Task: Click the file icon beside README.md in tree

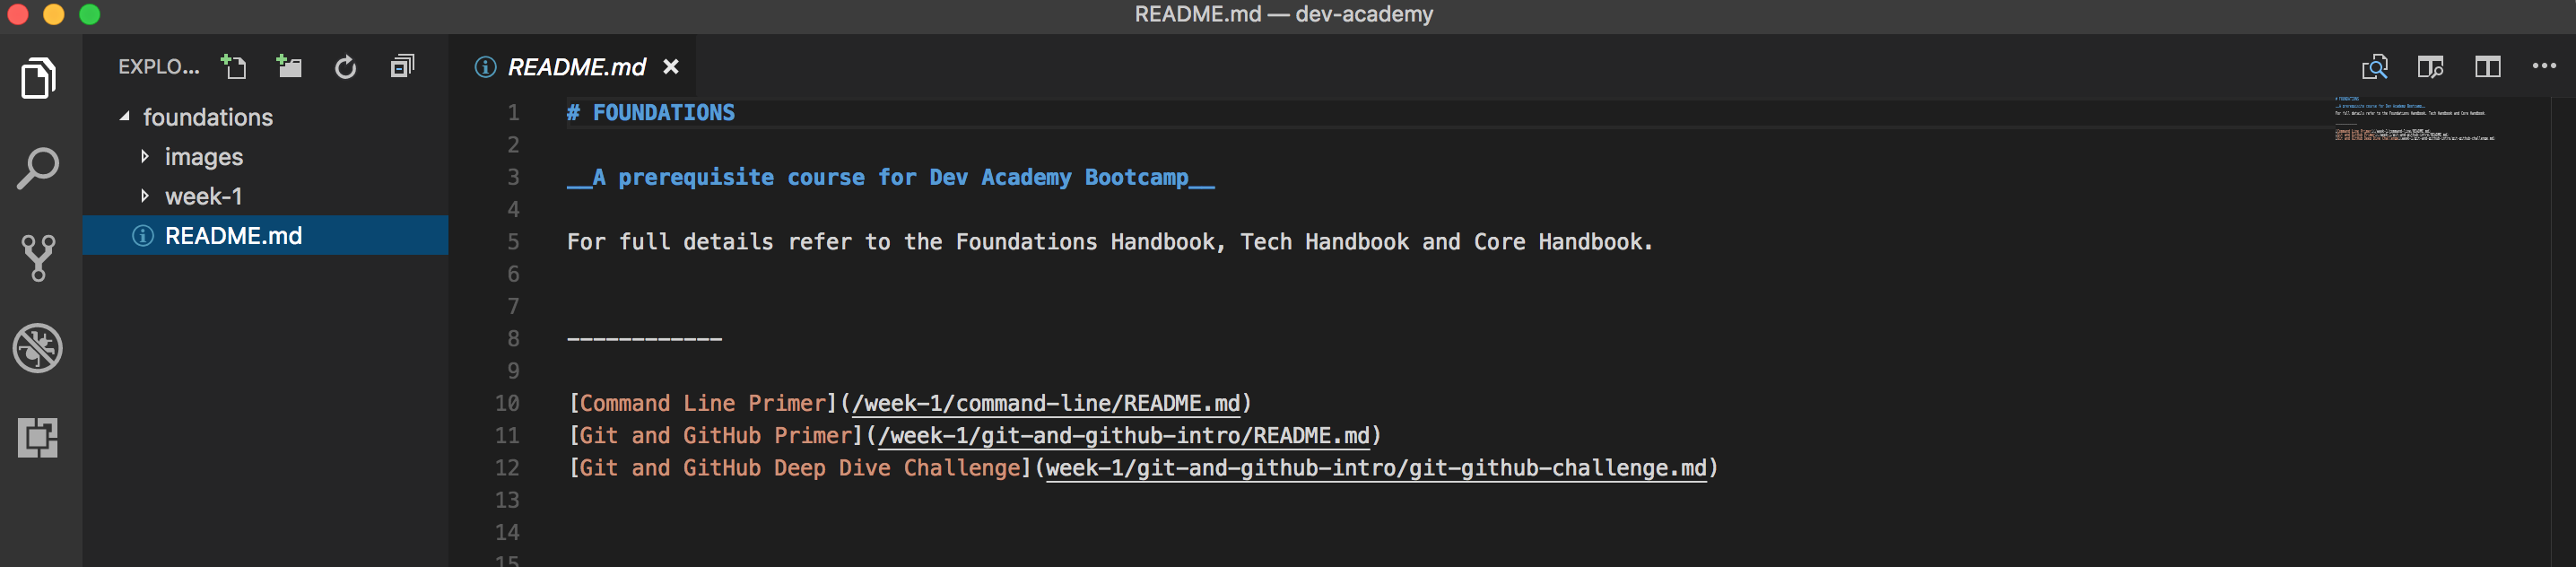Action: (143, 236)
